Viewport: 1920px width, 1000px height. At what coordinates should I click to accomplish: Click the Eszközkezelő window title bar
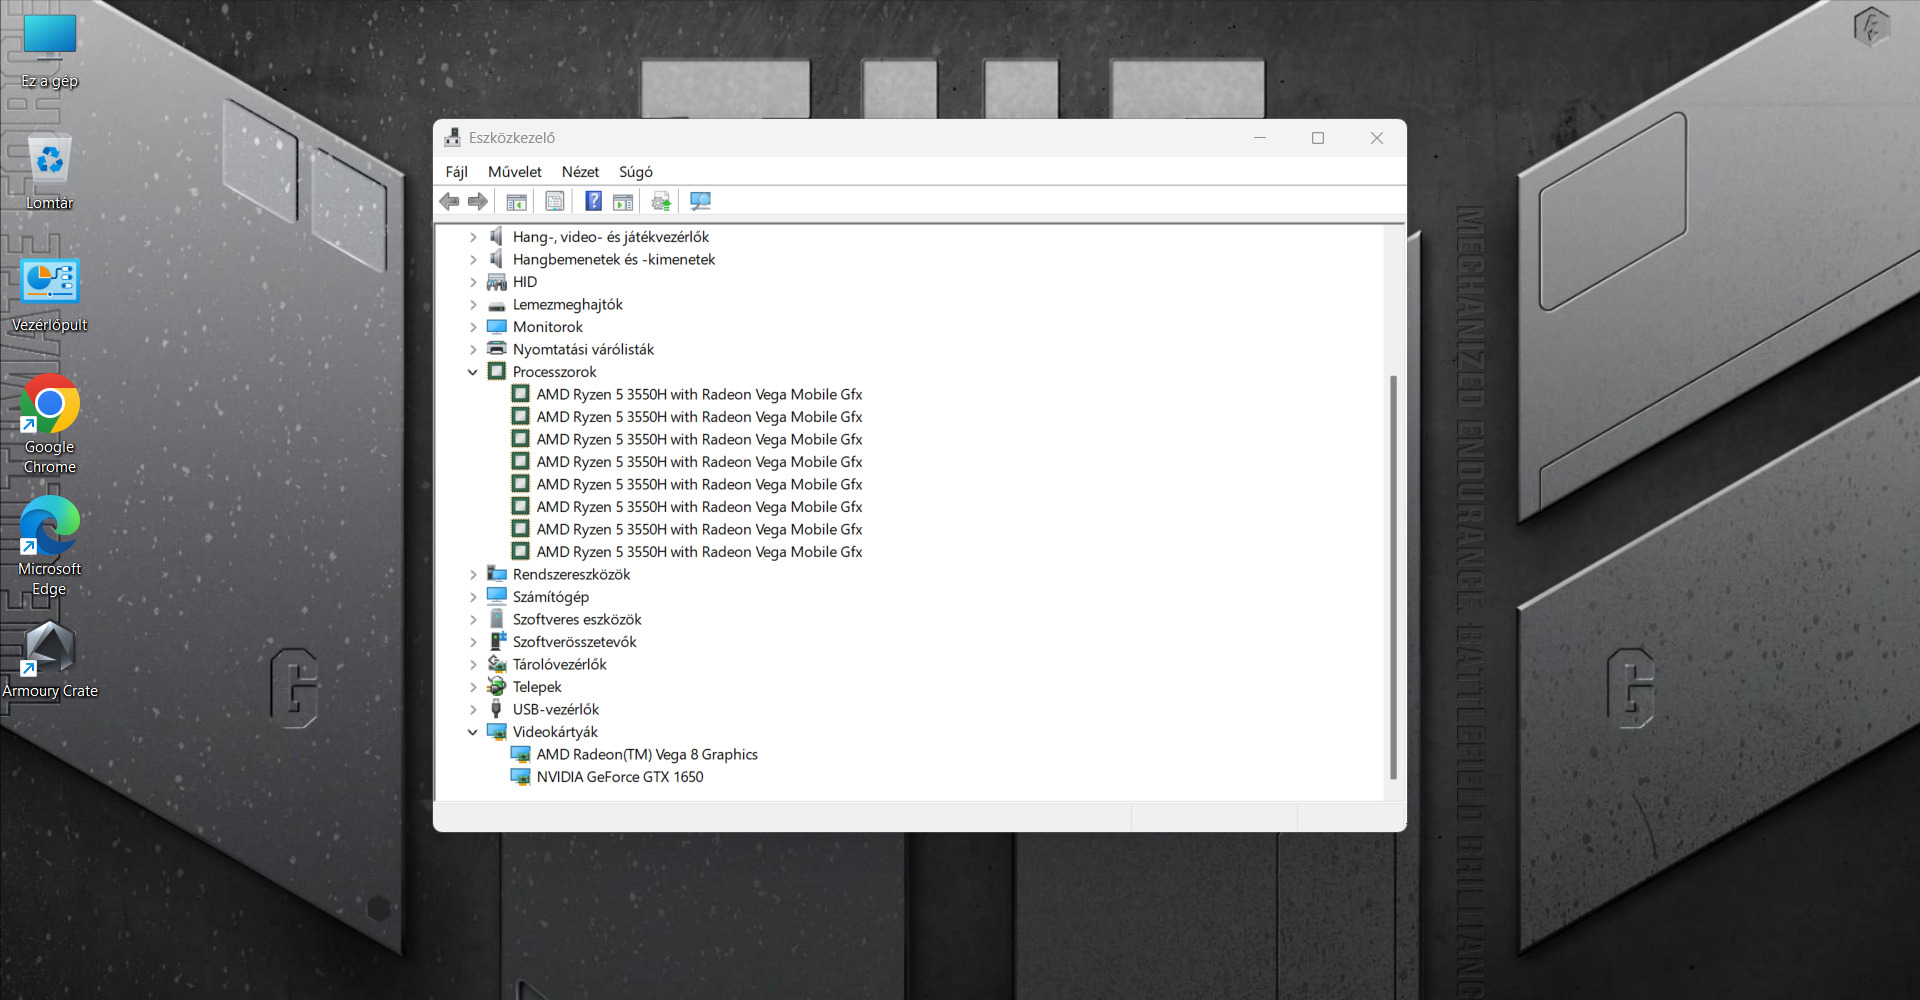[840, 138]
